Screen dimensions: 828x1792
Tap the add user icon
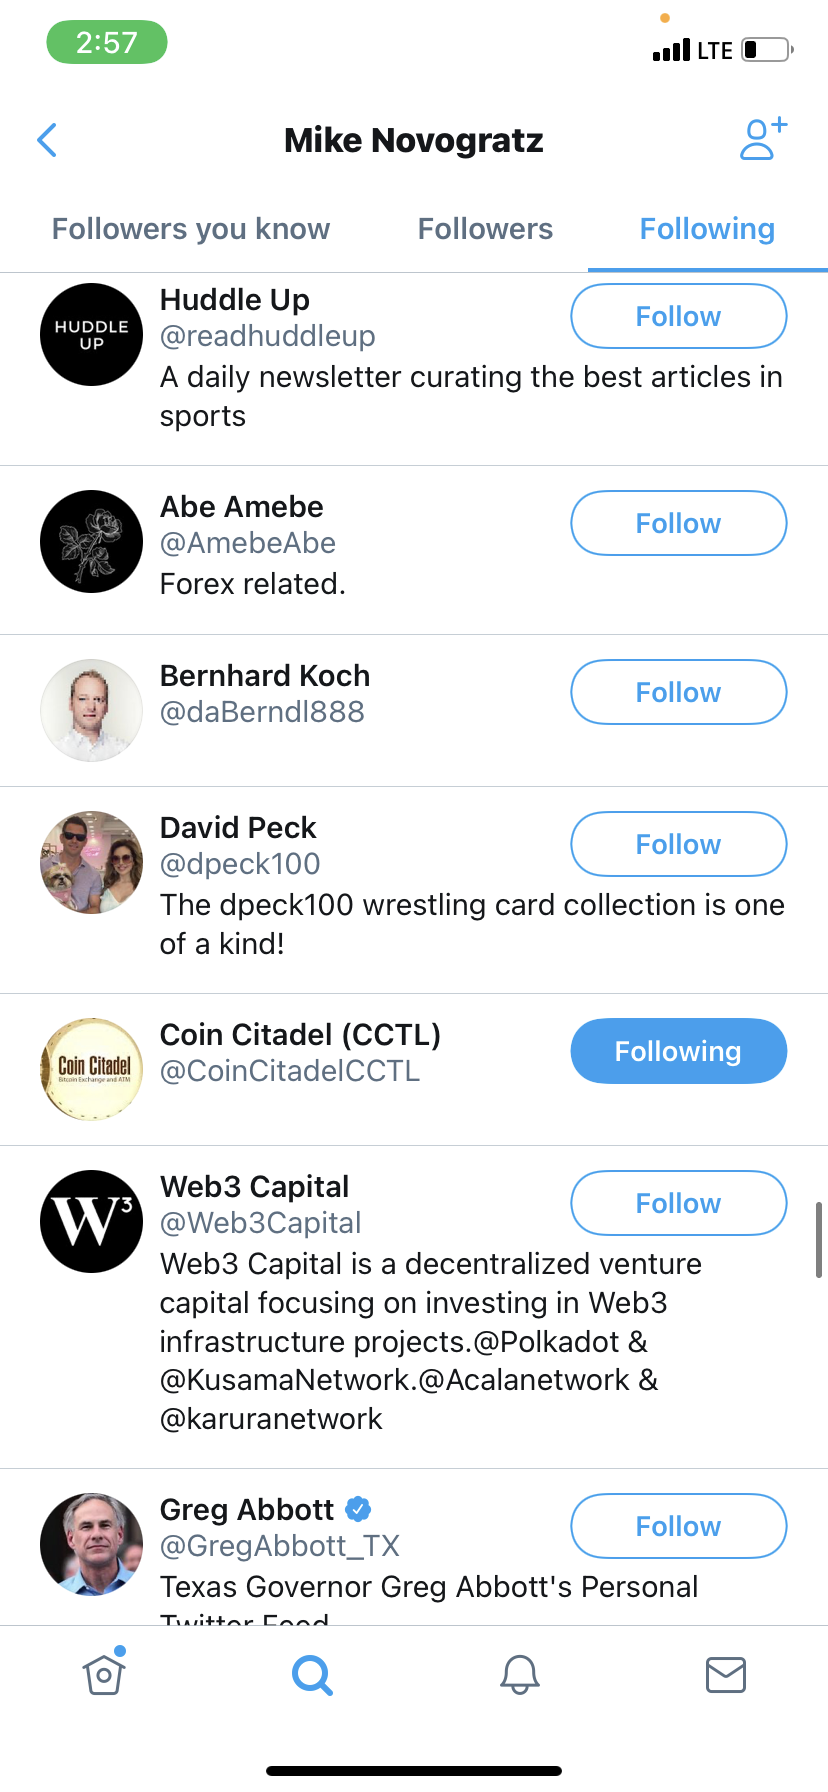coord(763,139)
